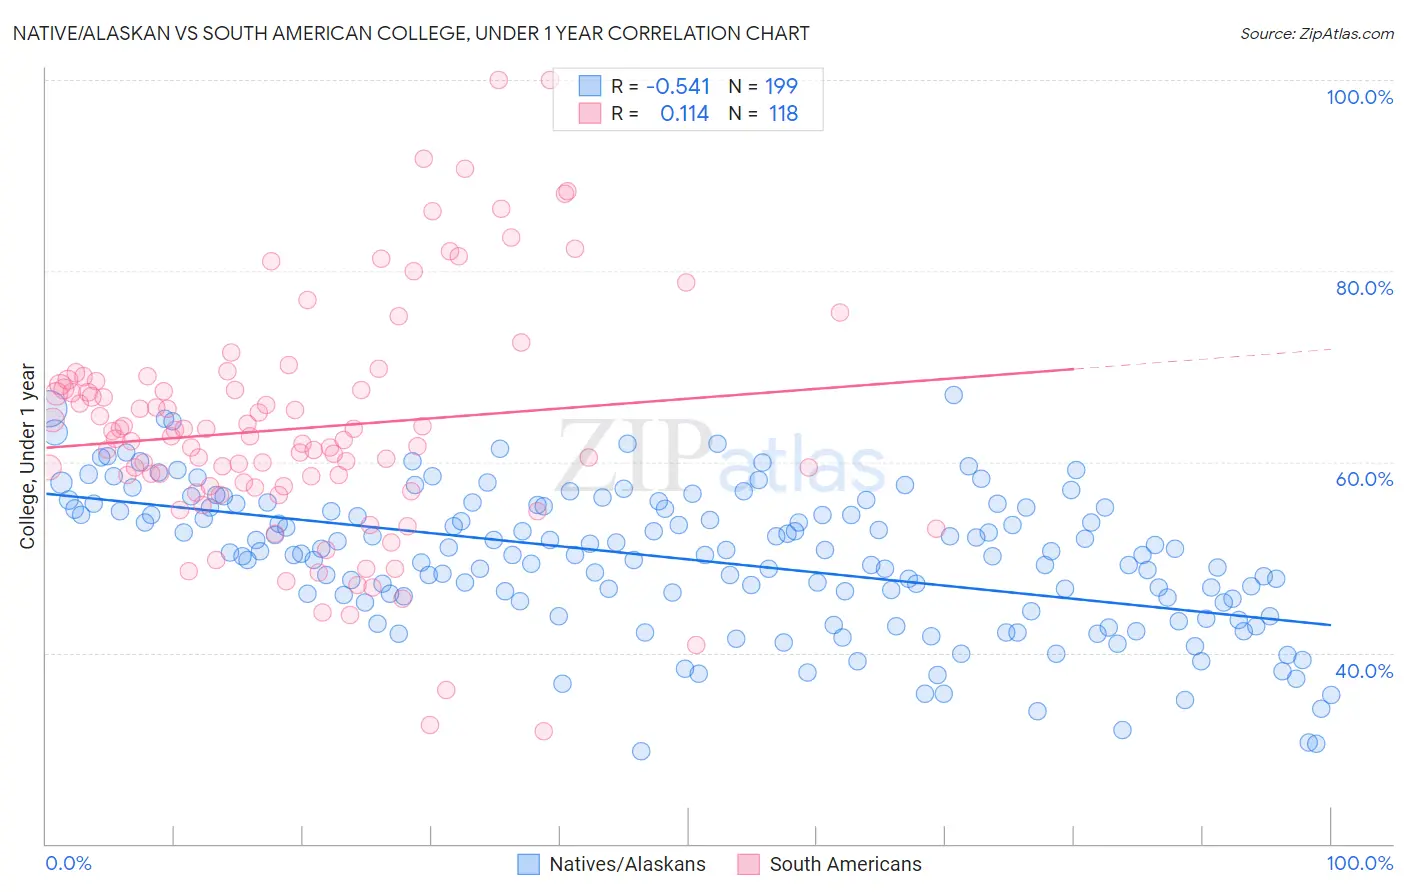Image resolution: width=1406 pixels, height=892 pixels.
Task: Click the N = 199 value
Action: (x=763, y=86)
